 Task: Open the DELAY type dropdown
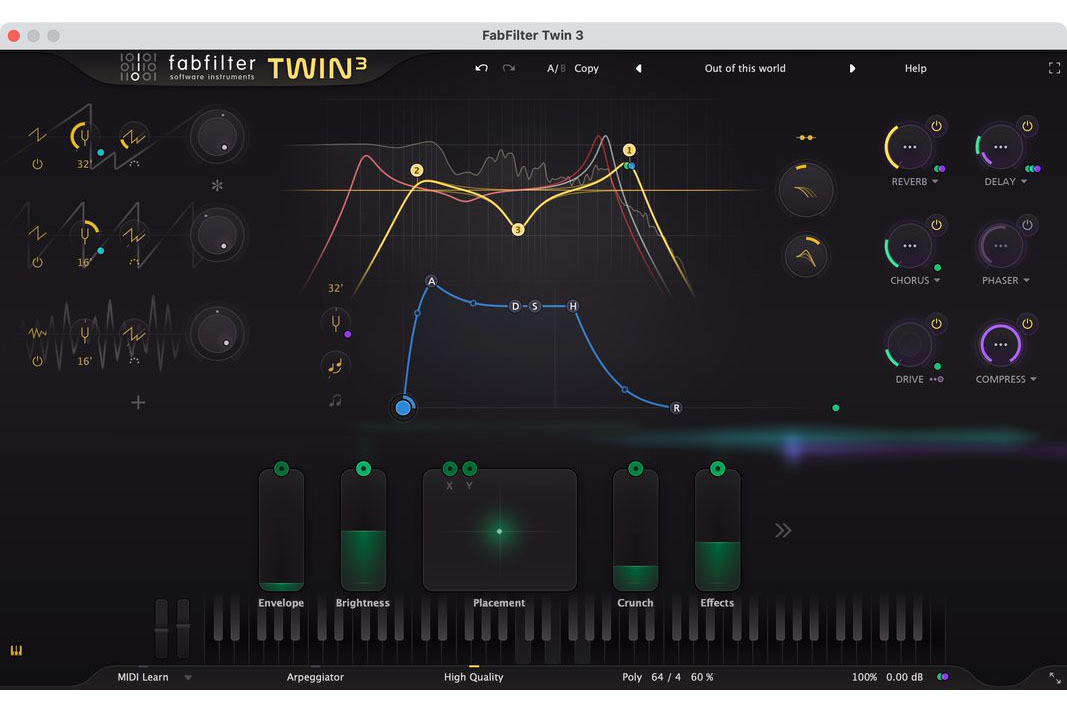(1006, 182)
